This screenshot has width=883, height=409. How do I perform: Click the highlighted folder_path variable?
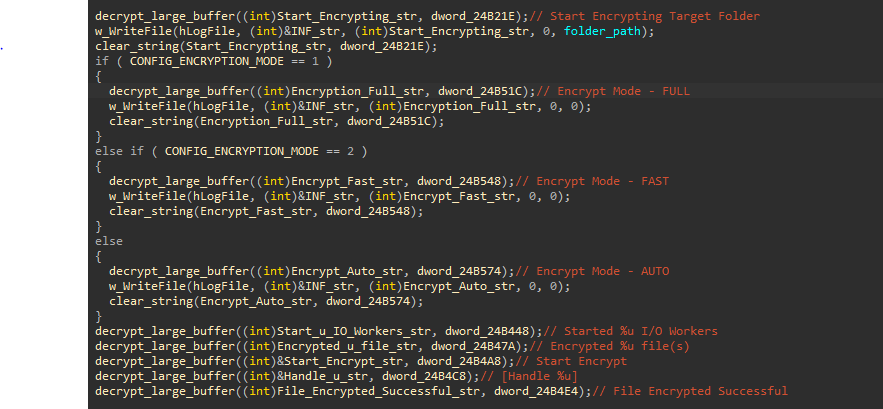603,32
